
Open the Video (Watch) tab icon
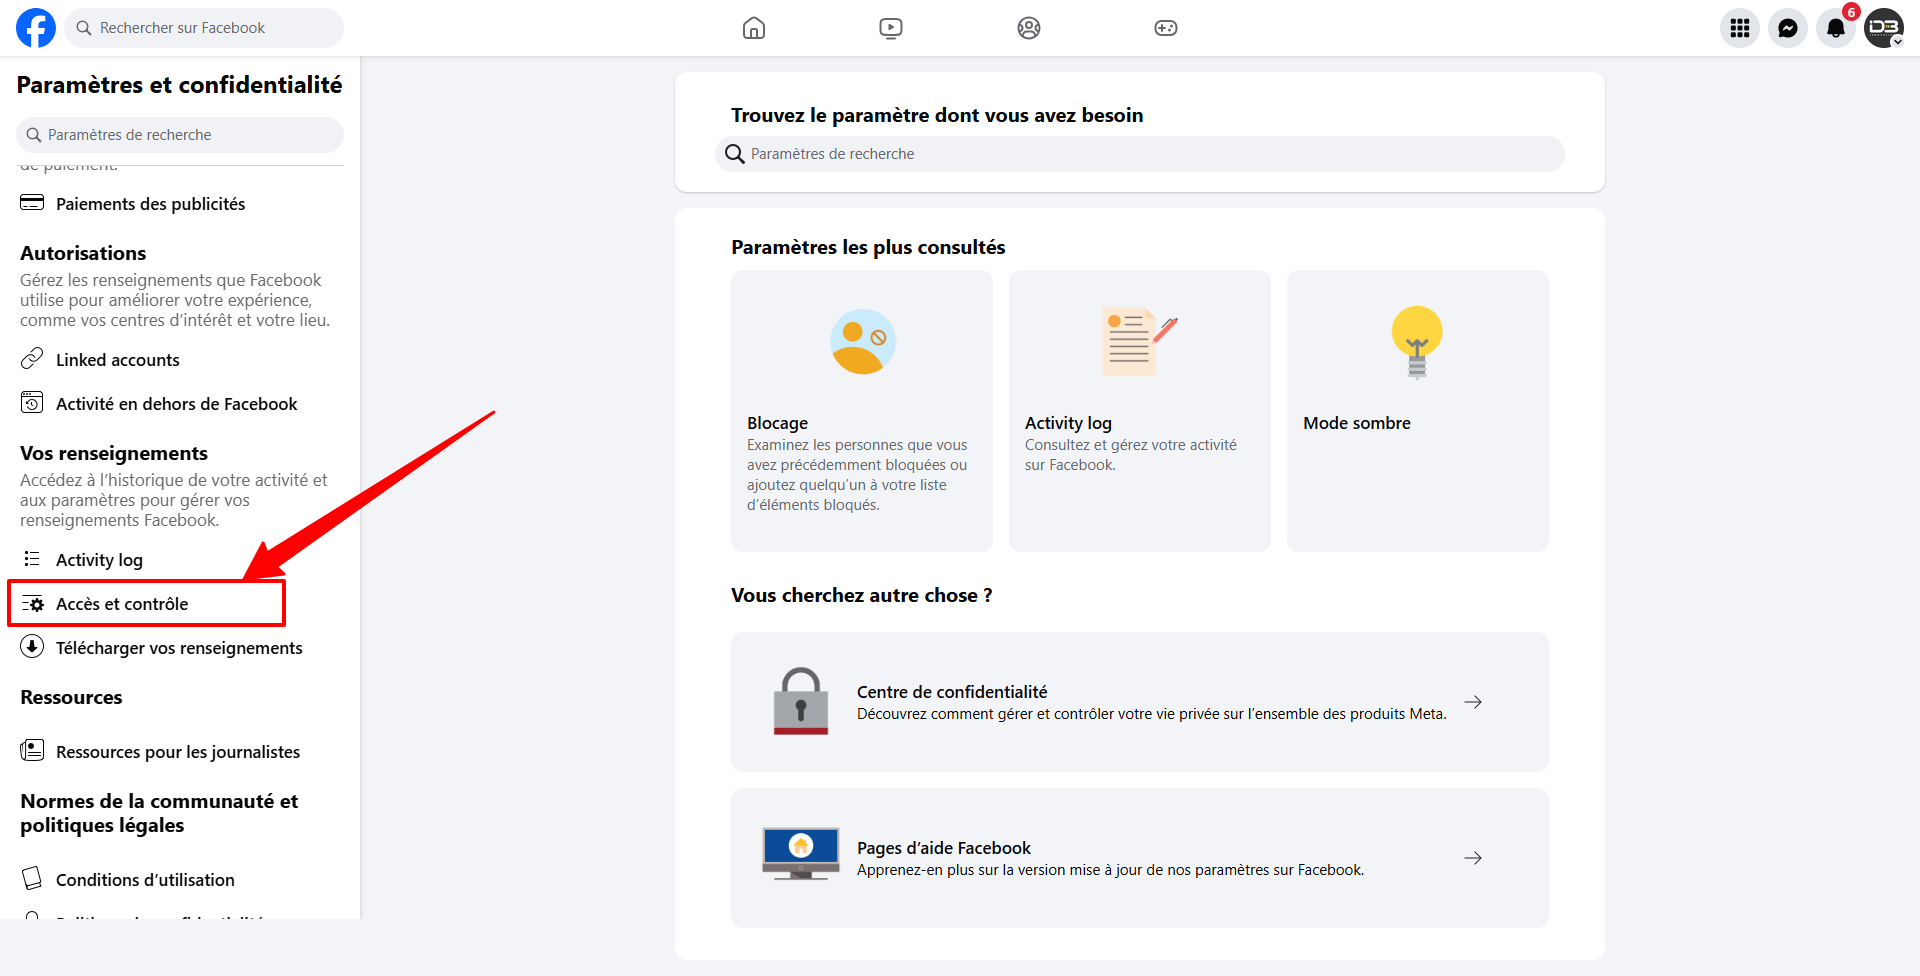[891, 28]
